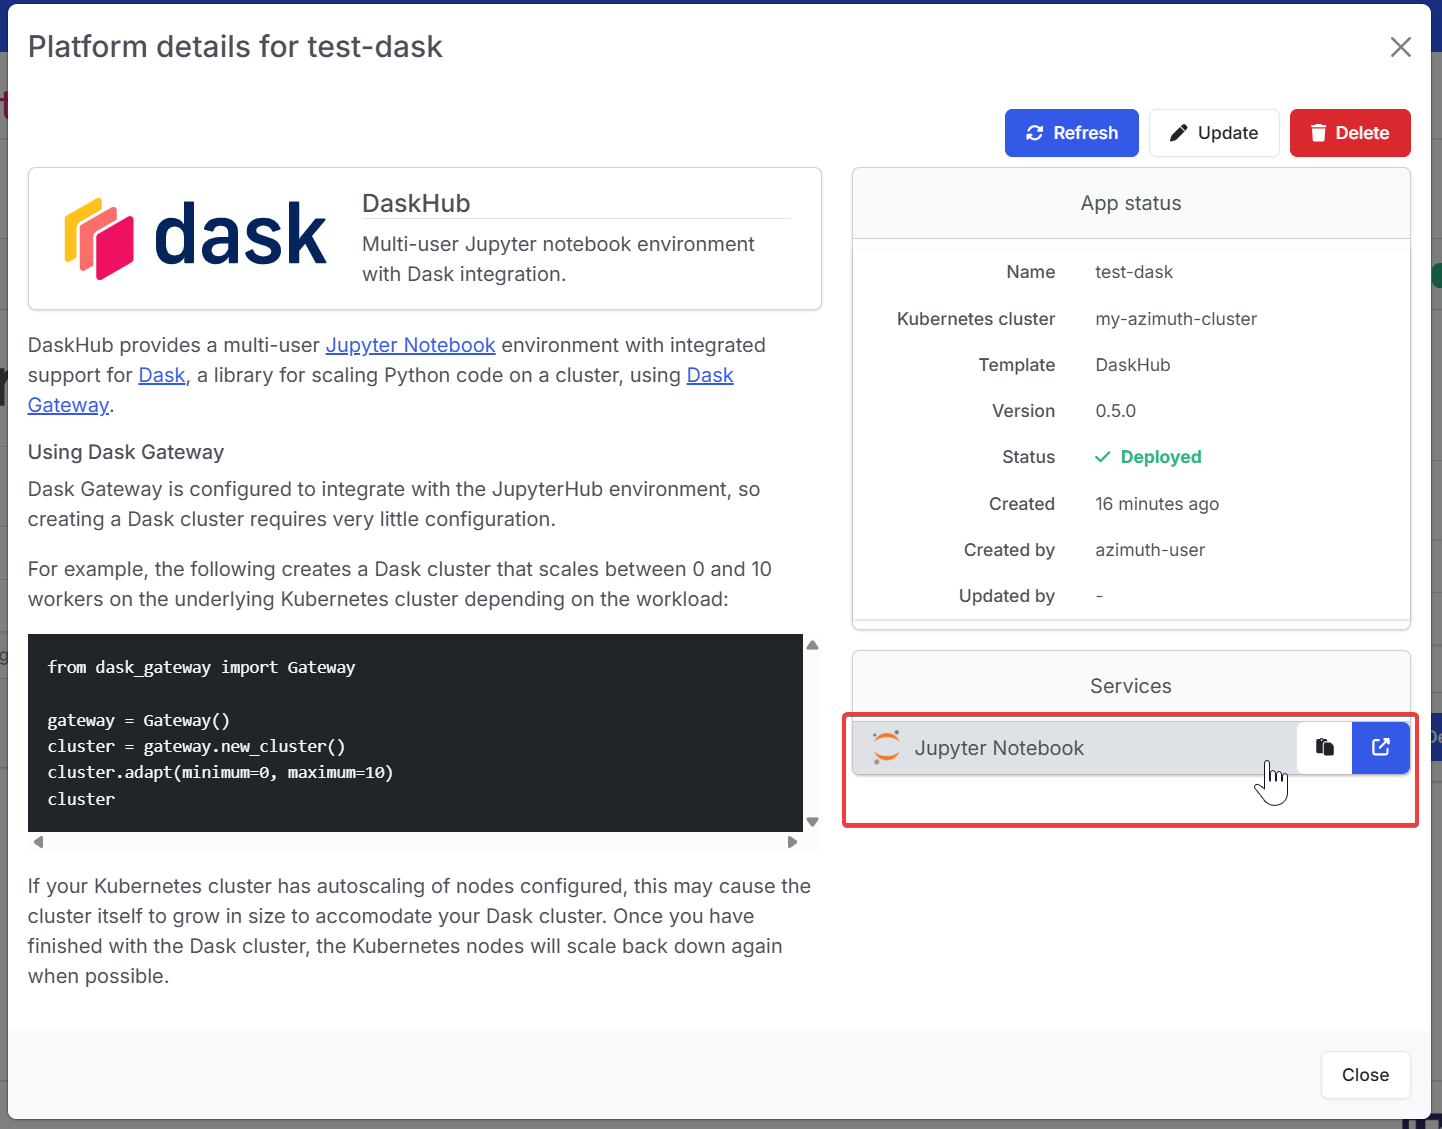Click the Refresh button

point(1071,133)
